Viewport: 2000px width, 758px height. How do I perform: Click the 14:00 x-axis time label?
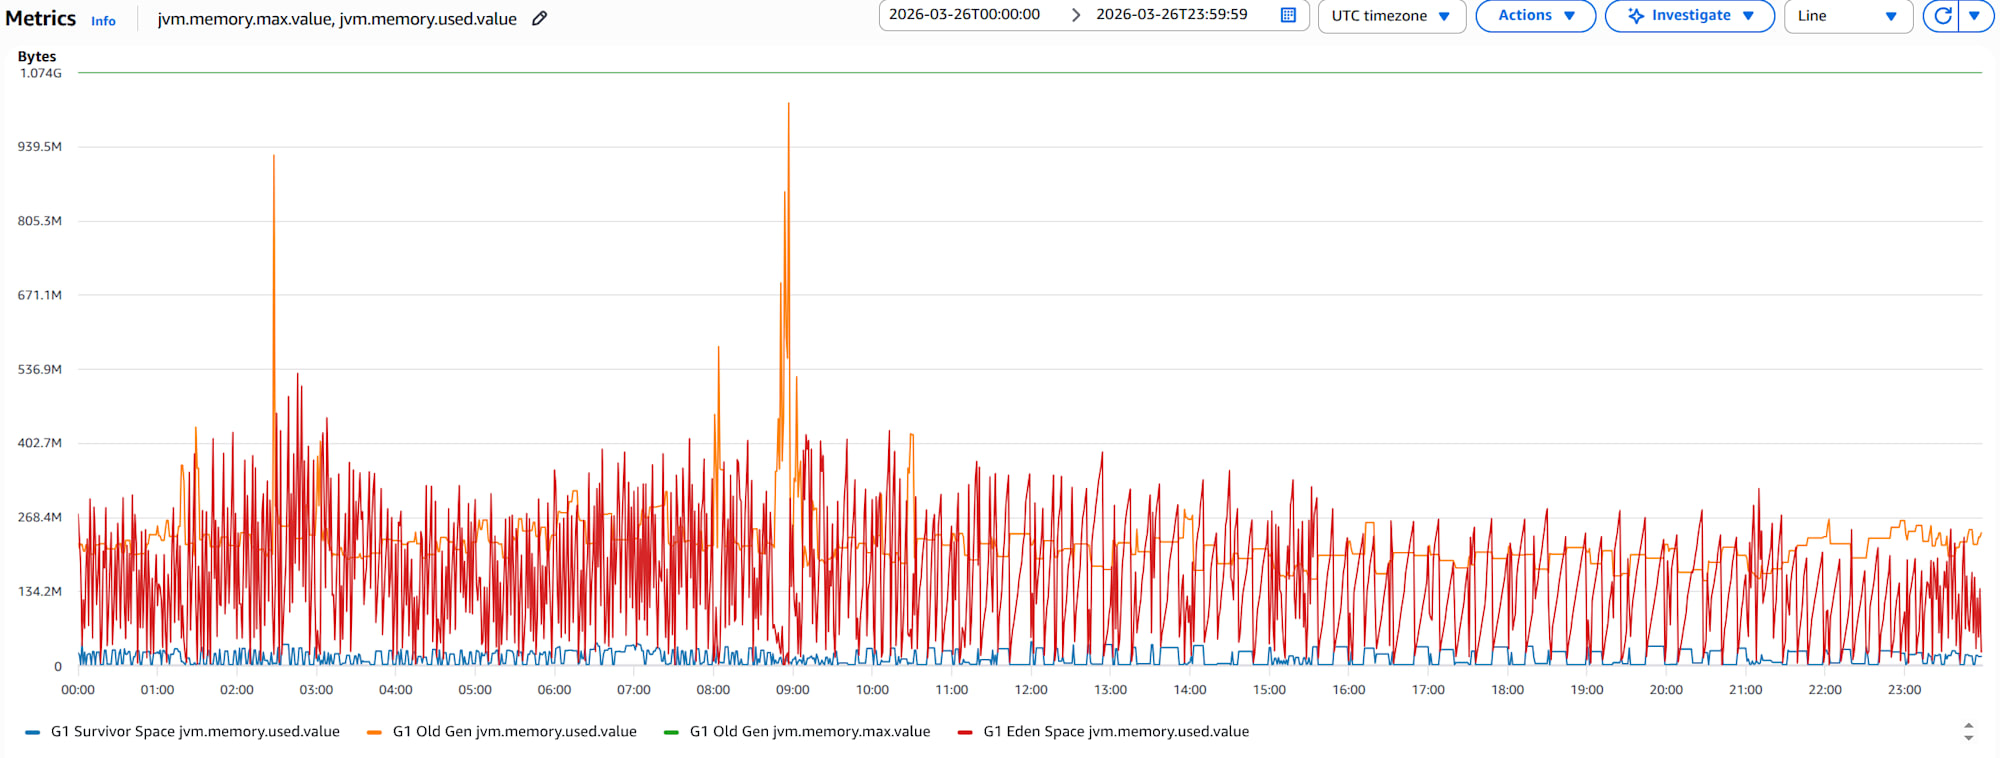(1190, 690)
